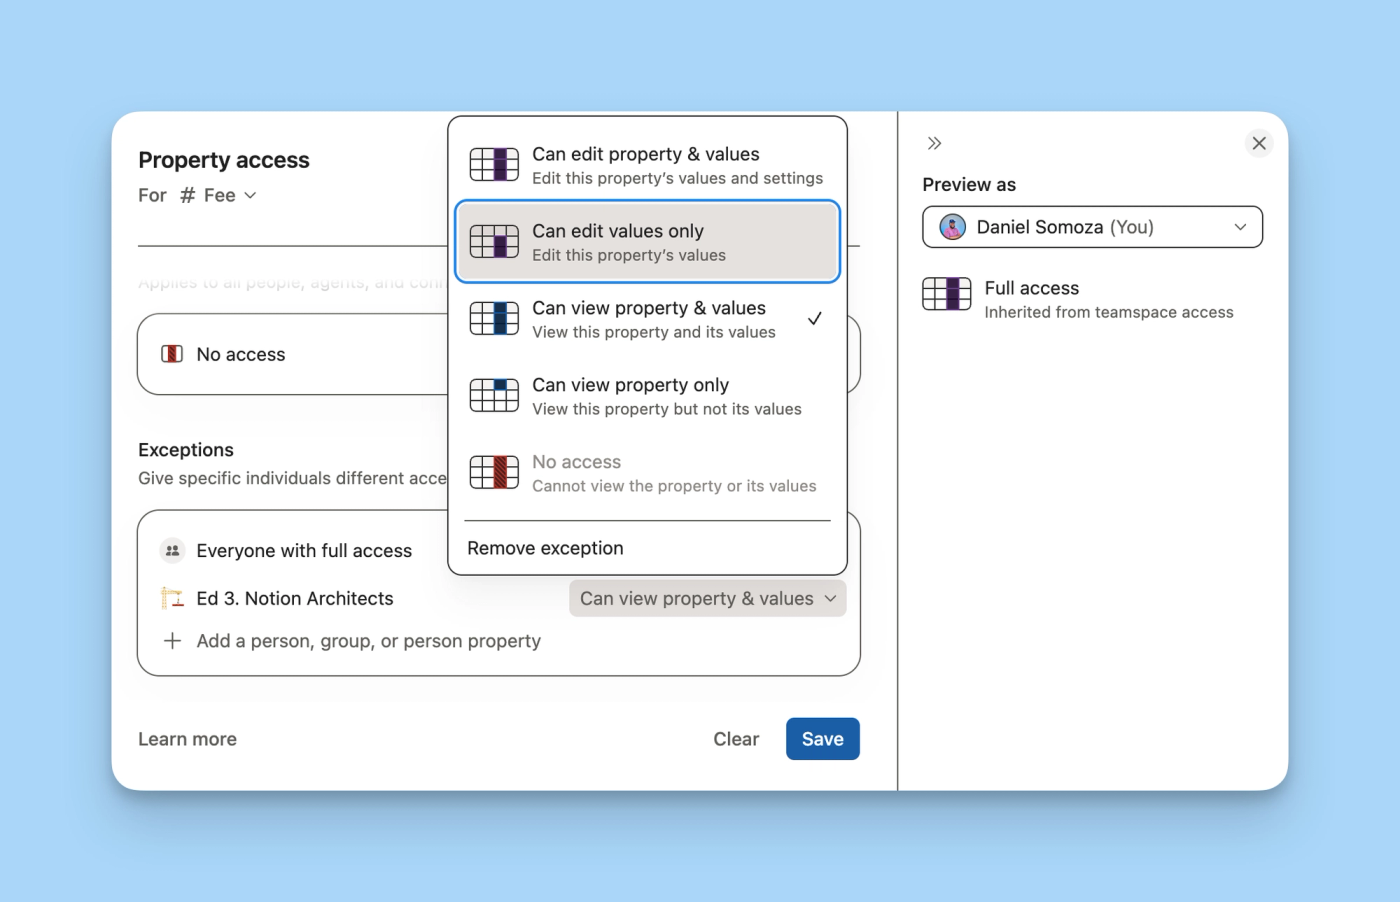Open the Learn more link
This screenshot has height=902, width=1400.
click(187, 739)
